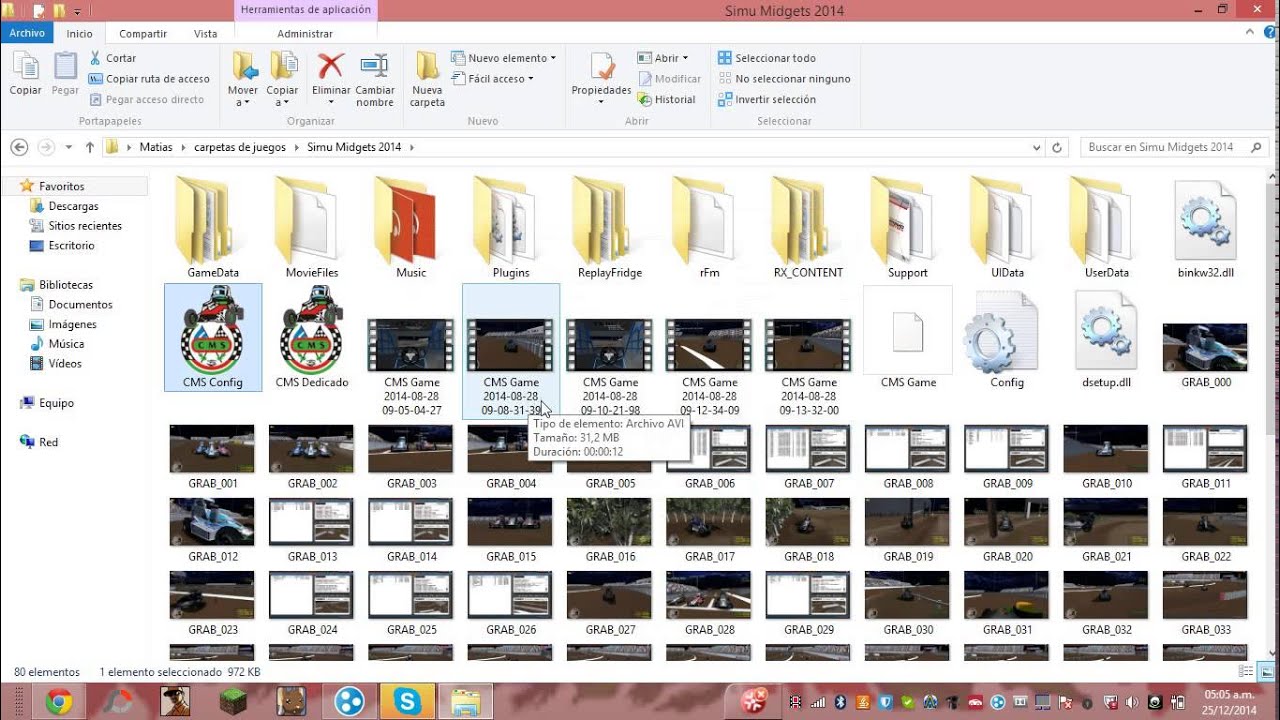The height and width of the screenshot is (720, 1280).
Task: Select Escritorio in sidebar
Action: tap(71, 245)
